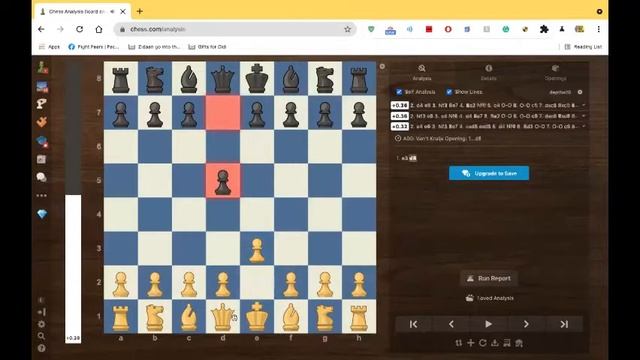This screenshot has height=360, width=640.
Task: Open the Chess.com home logo in sidebar
Action: [42, 67]
